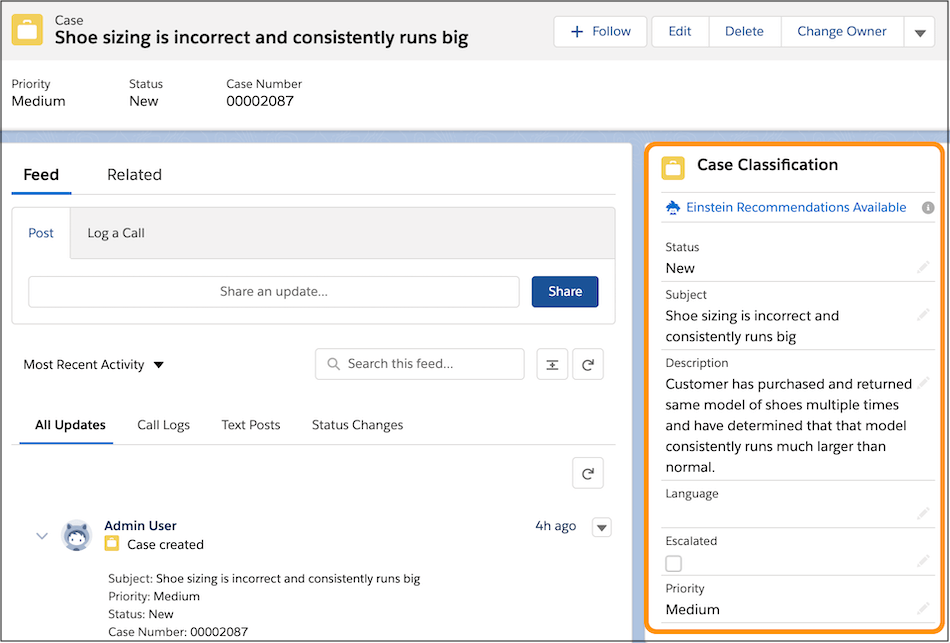Toggle the Escalated checkbox

674,563
